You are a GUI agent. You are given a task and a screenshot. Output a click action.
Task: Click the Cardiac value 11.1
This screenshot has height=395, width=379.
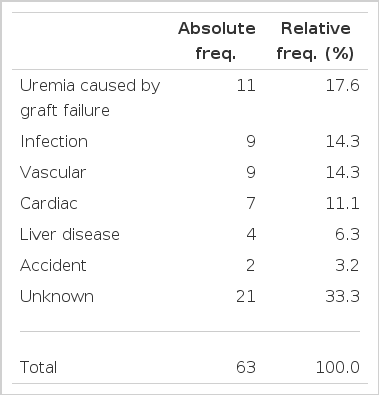click(342, 203)
